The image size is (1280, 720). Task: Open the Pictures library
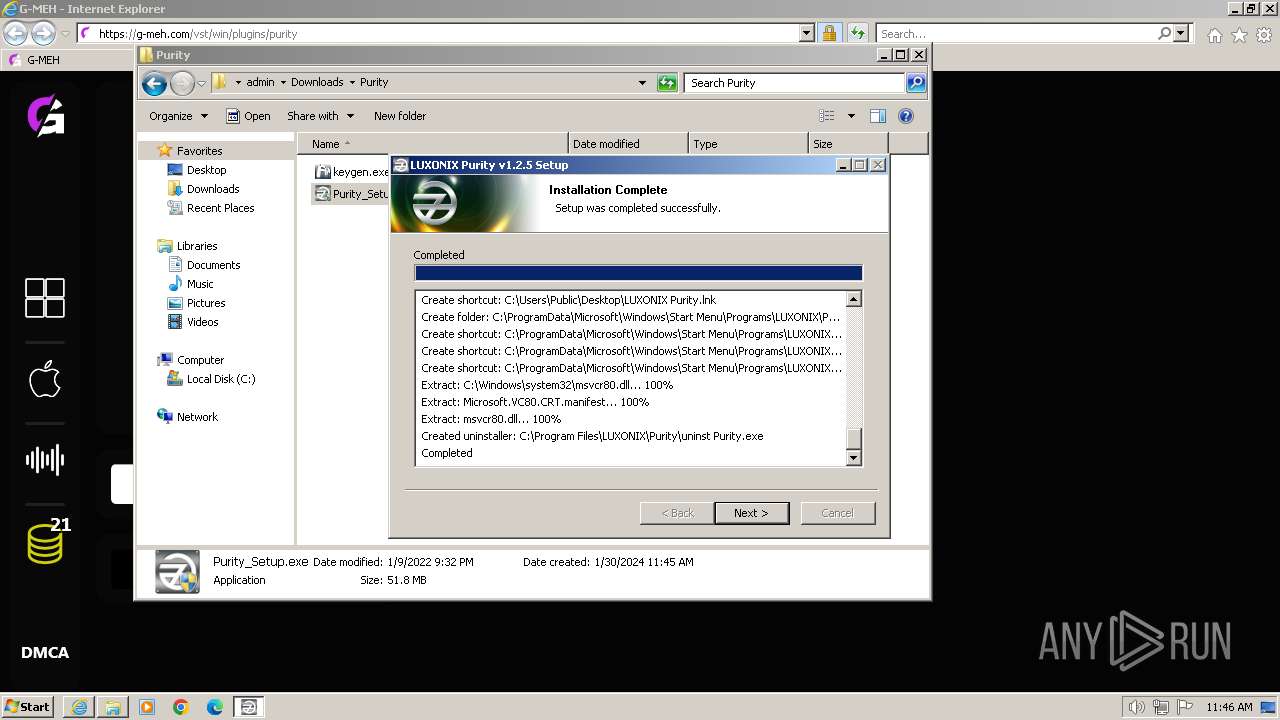206,303
